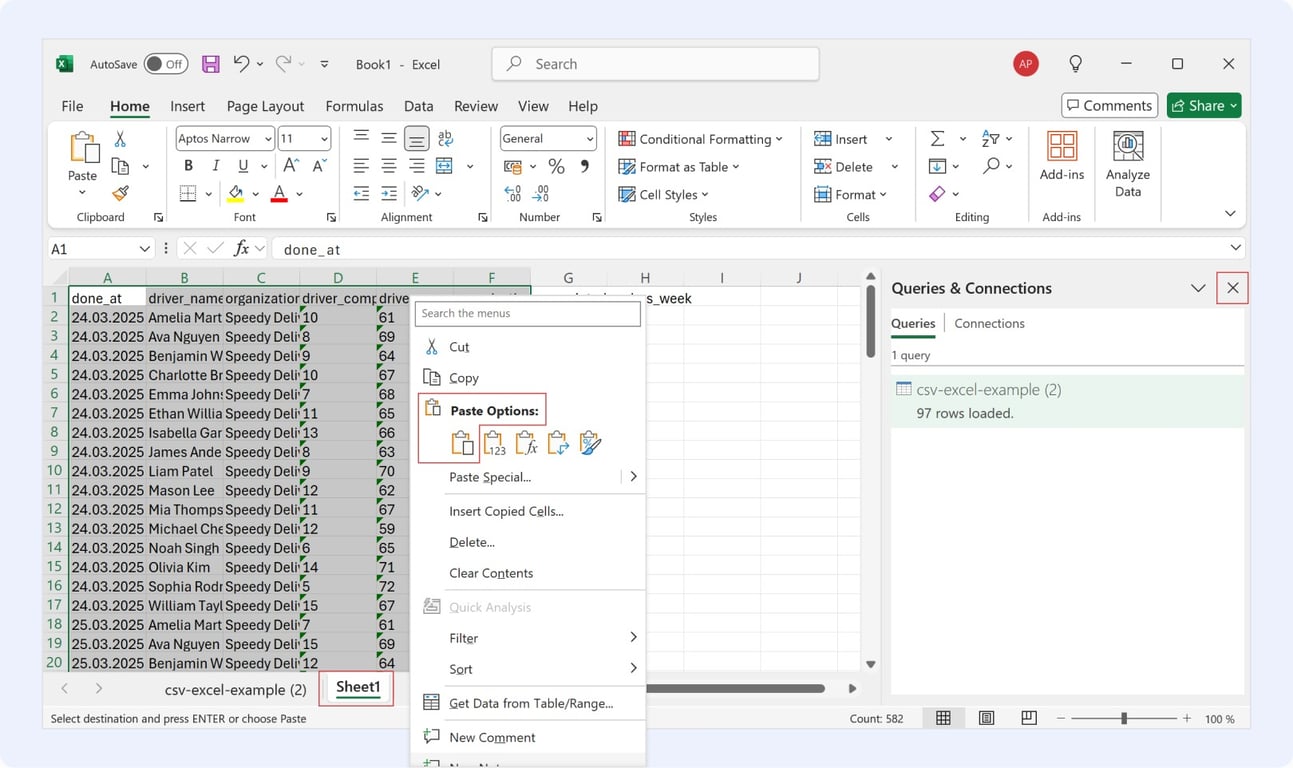Toggle Wrap Text icon
This screenshot has width=1293, height=768.
(x=445, y=138)
